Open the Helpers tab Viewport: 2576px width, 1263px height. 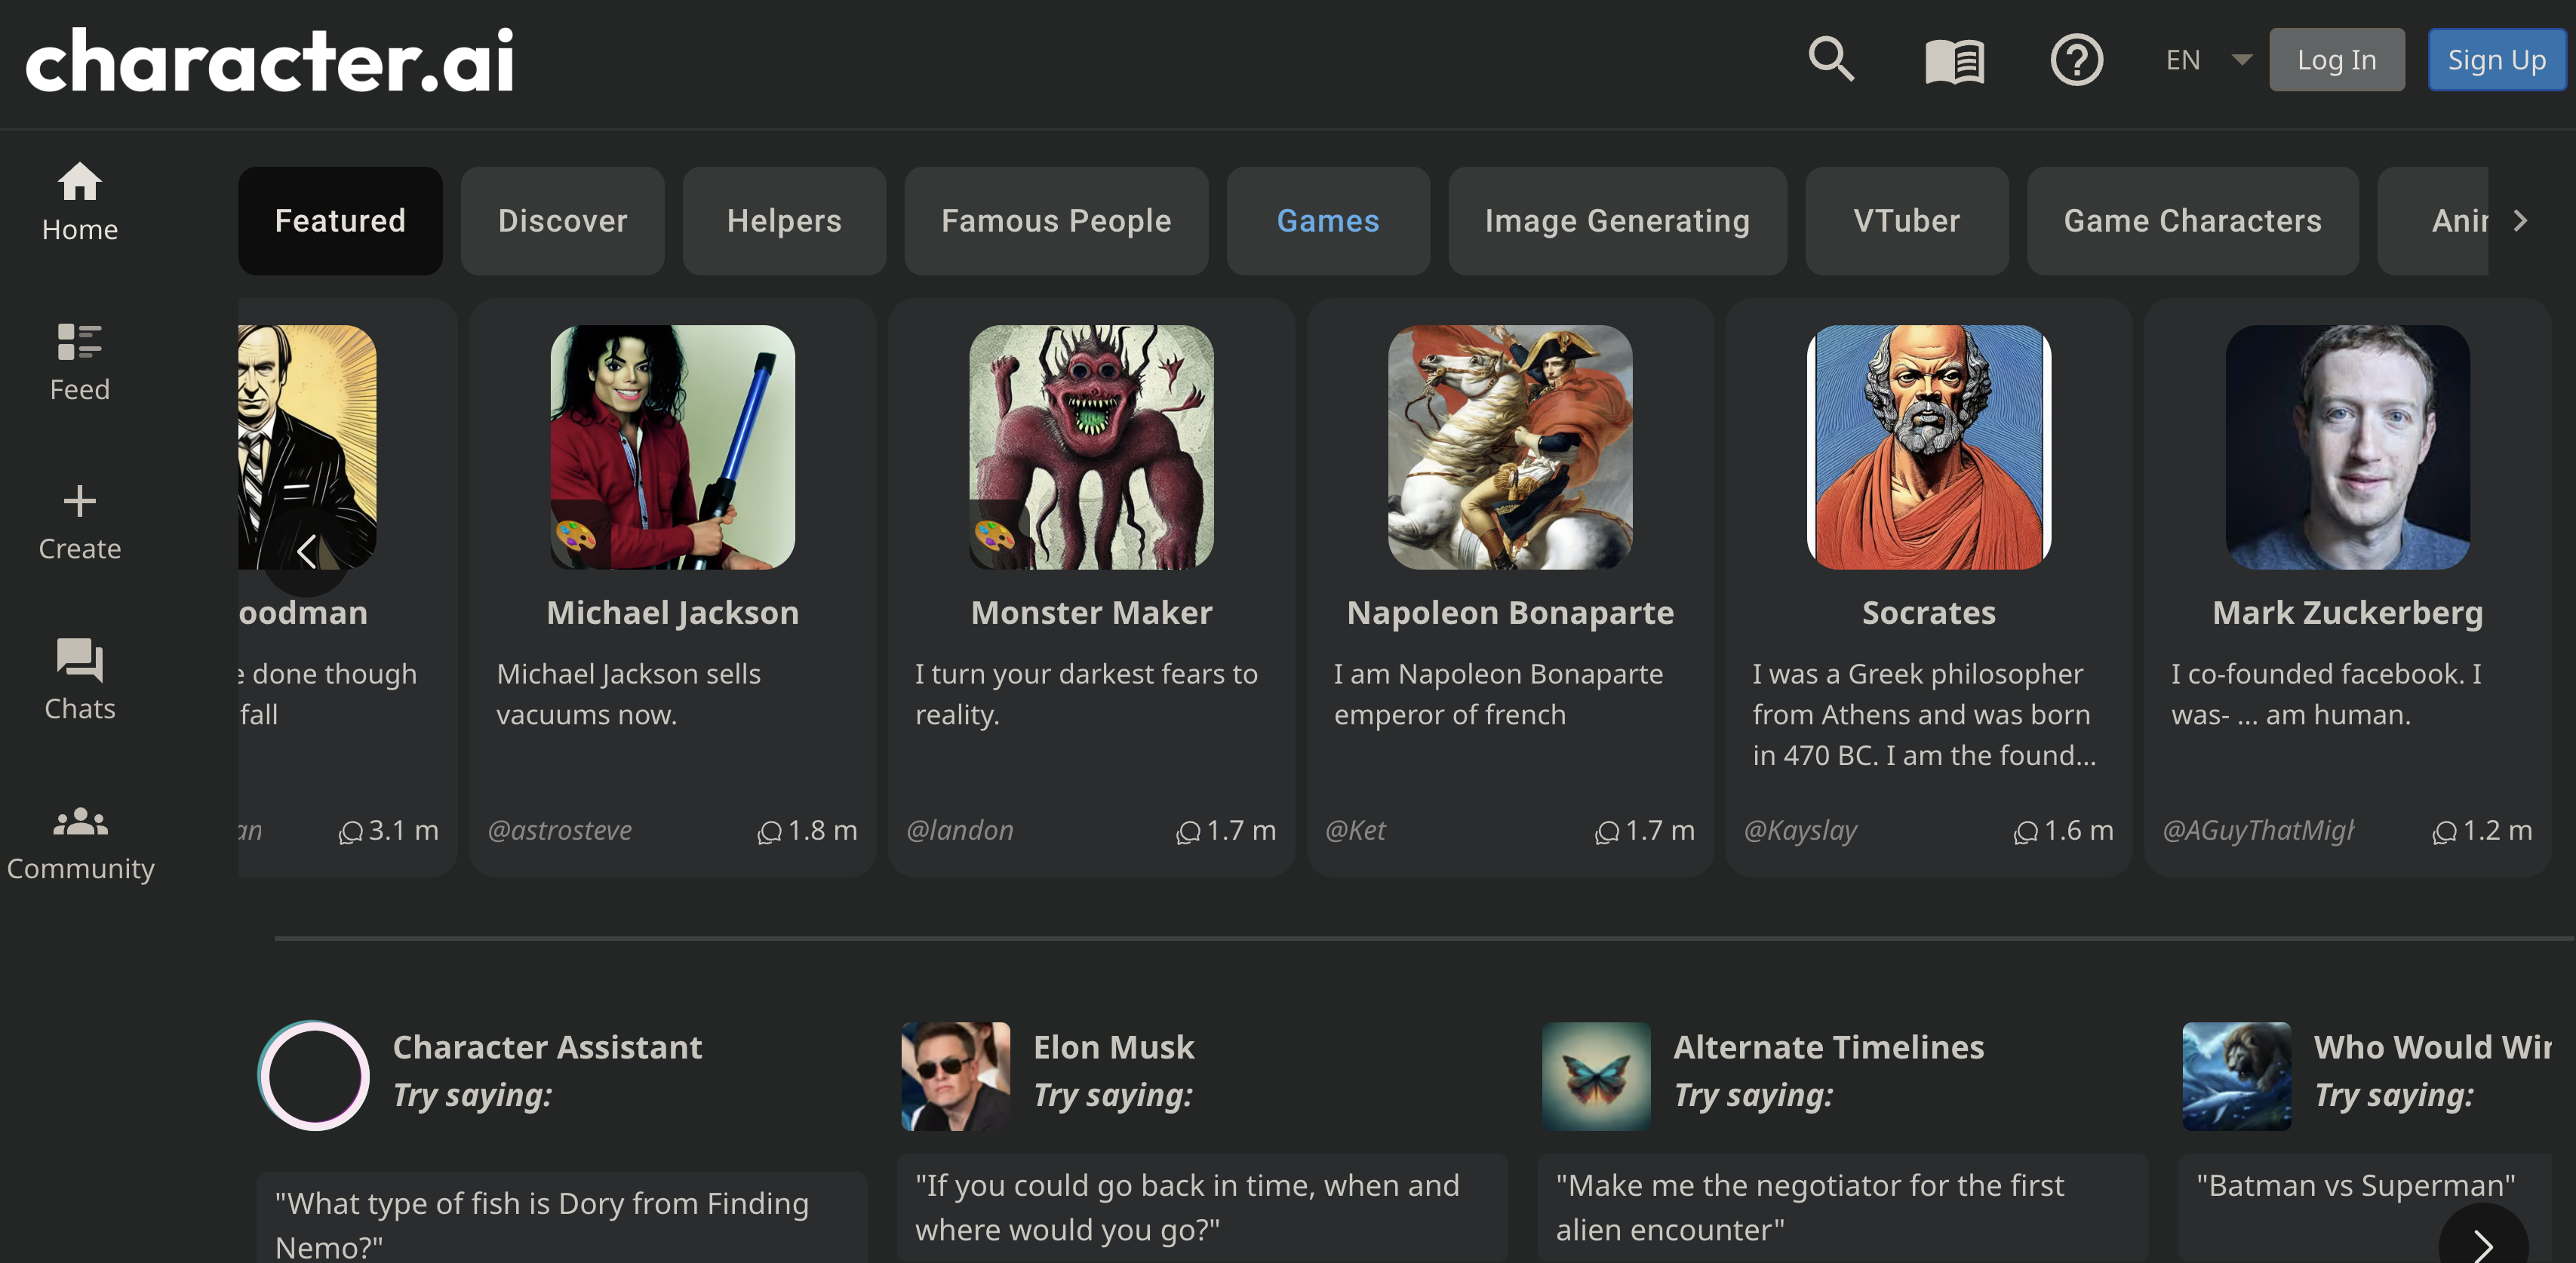[x=785, y=220]
